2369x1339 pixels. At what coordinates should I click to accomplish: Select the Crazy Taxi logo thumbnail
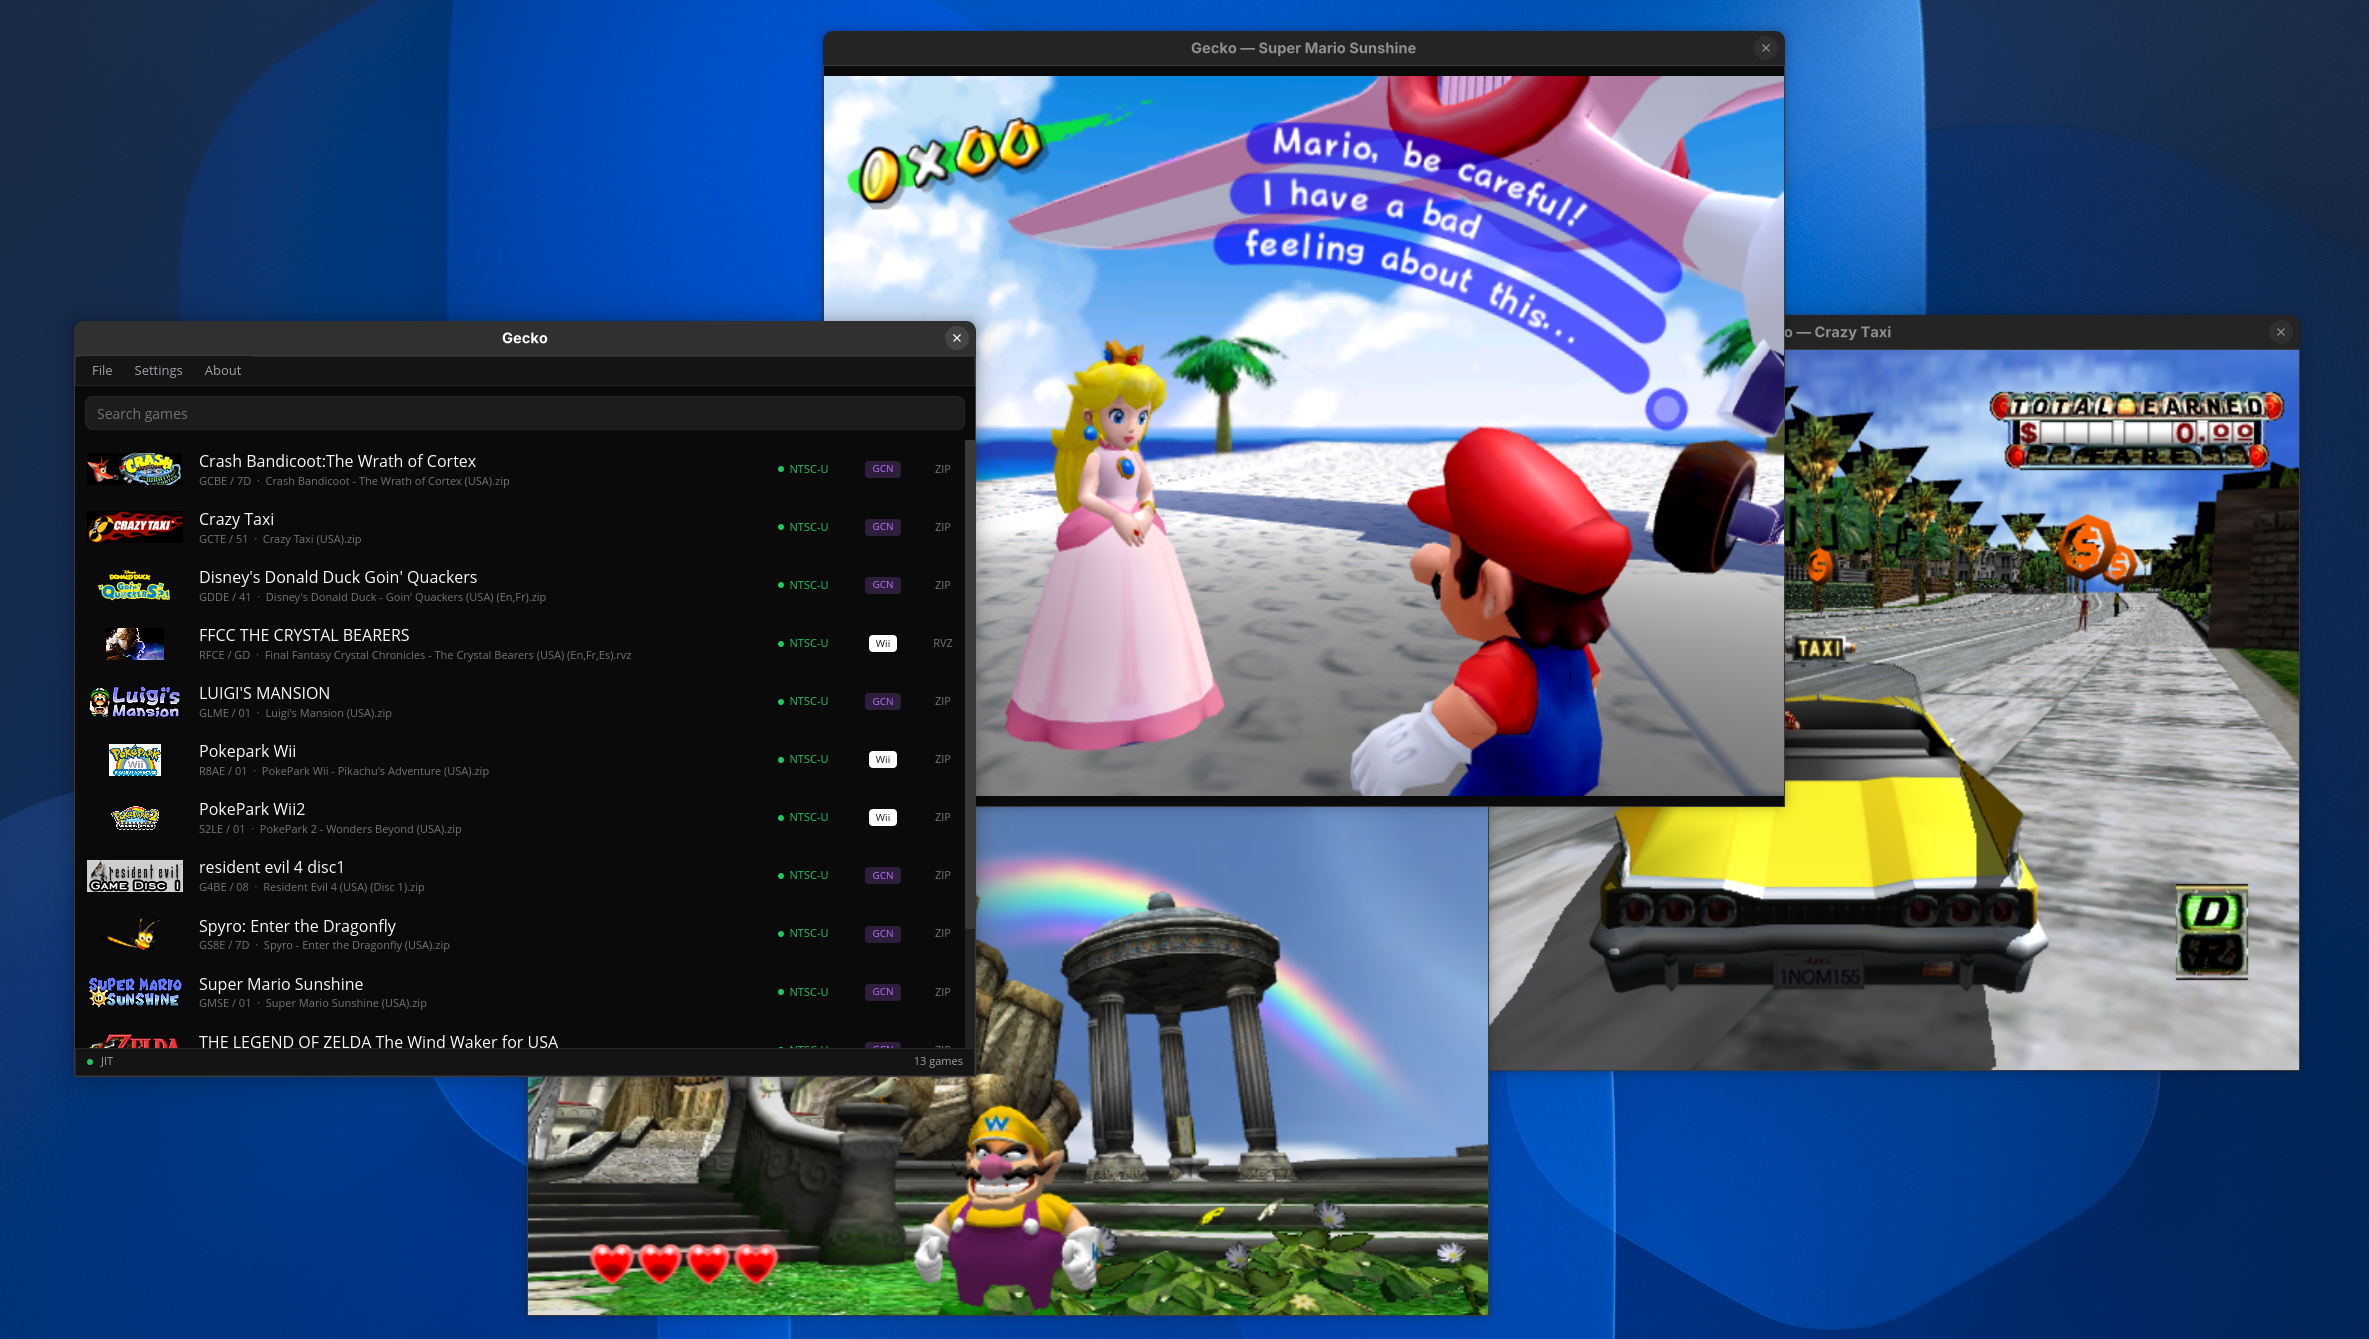135,527
